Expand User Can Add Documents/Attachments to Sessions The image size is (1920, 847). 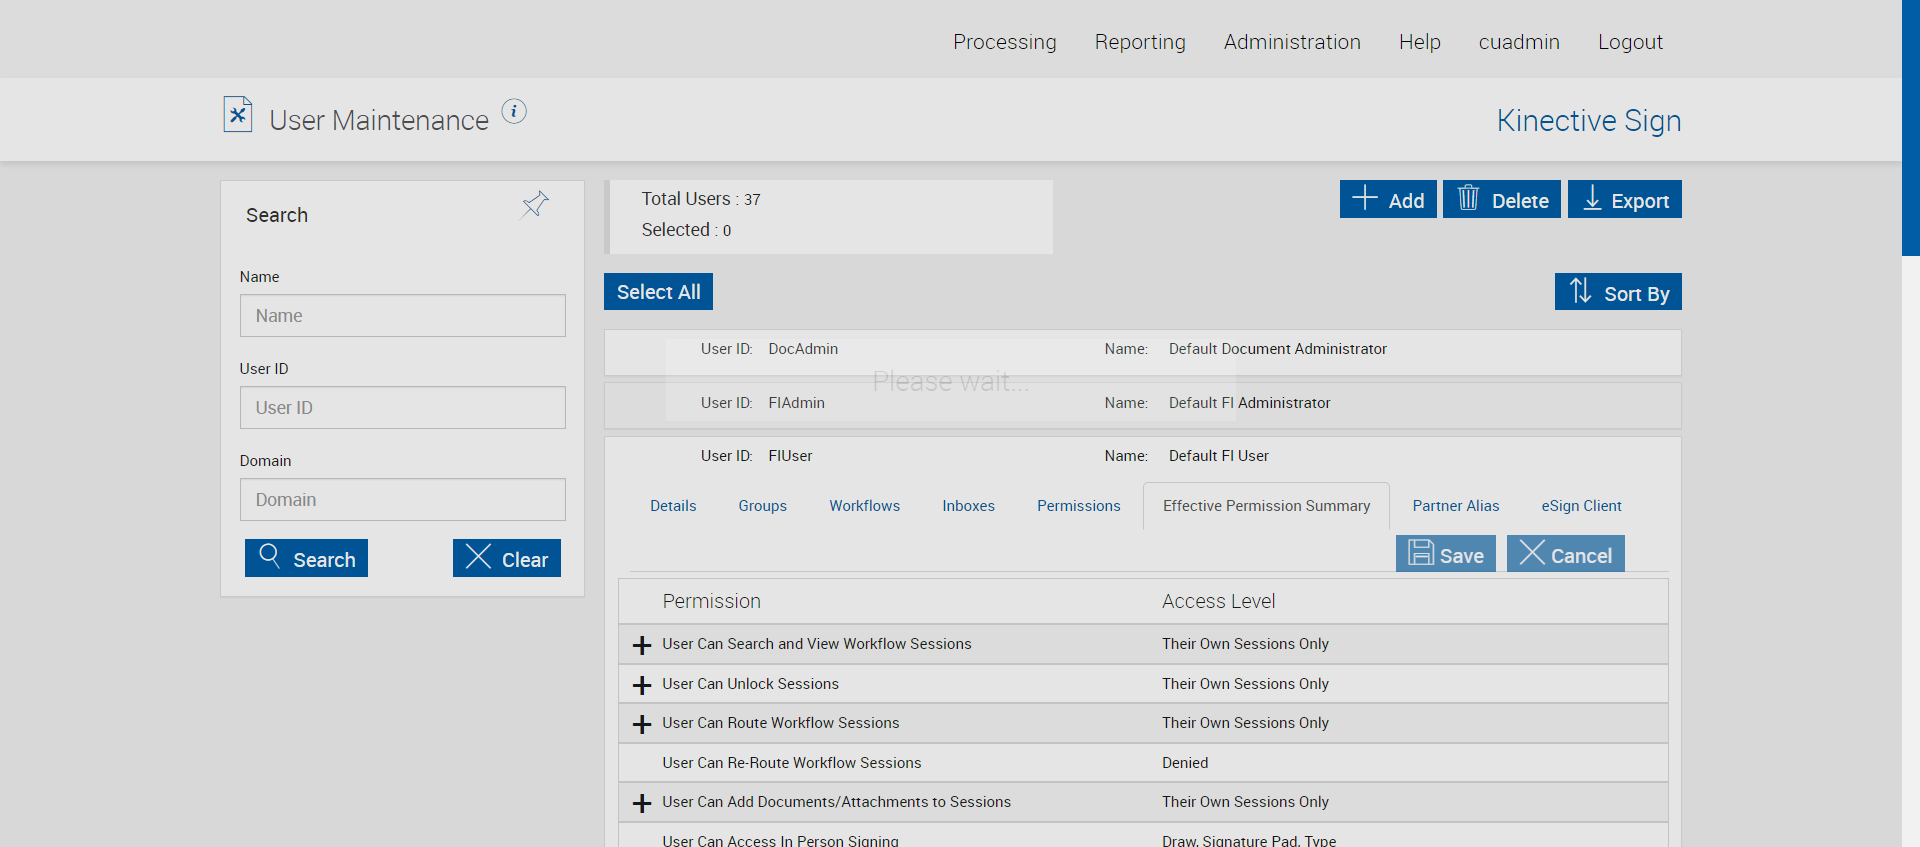tap(642, 803)
